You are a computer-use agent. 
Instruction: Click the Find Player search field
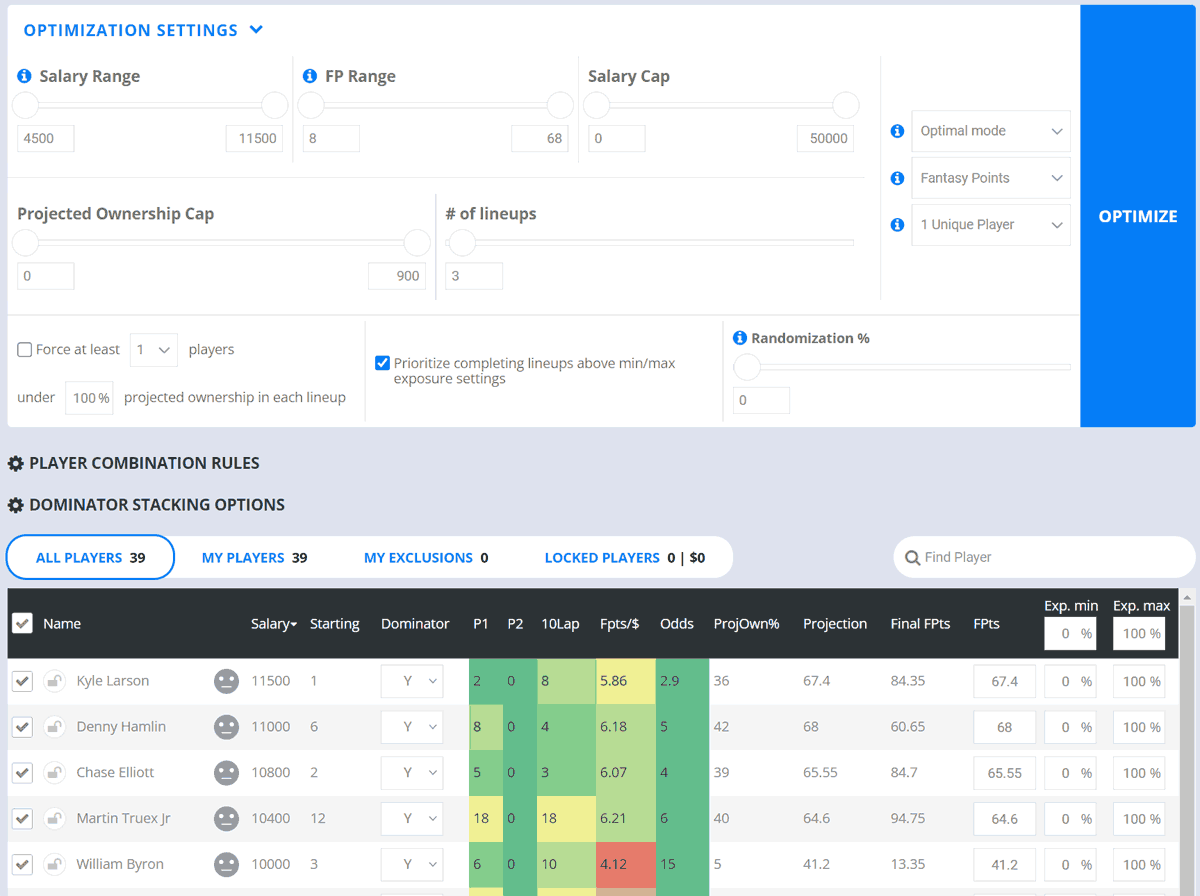[x=1044, y=558]
